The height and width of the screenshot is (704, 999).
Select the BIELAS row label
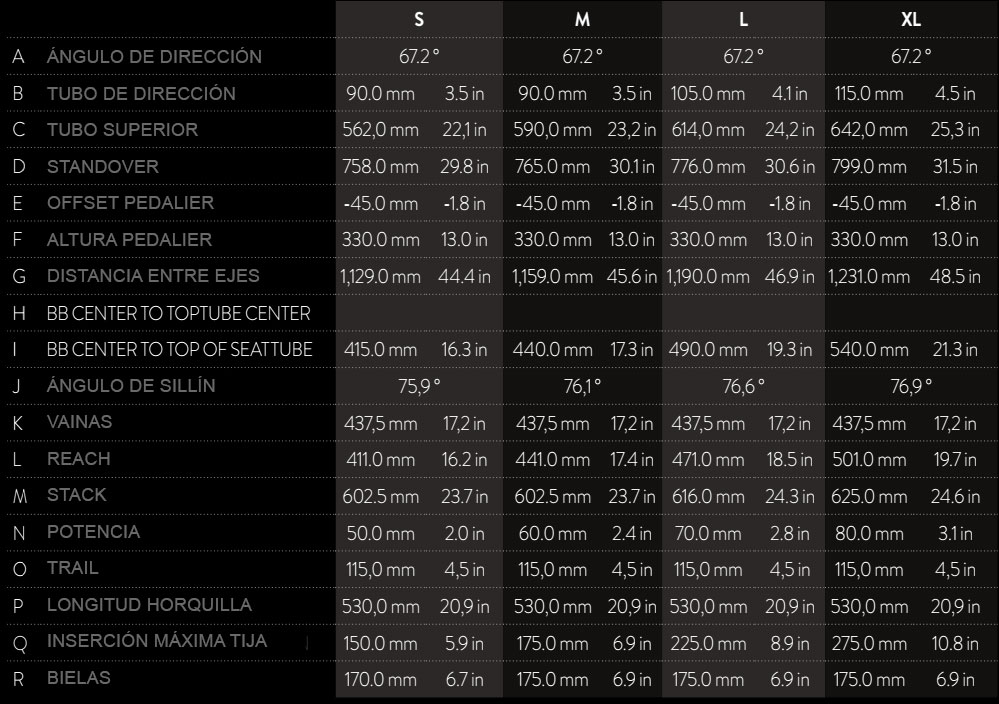(78, 678)
